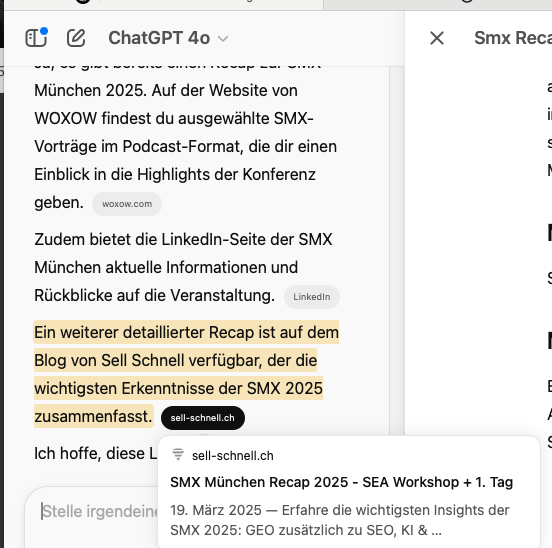This screenshot has height=548, width=552.
Task: Click the line starting Ich hoffe, diese
Action: 96,453
